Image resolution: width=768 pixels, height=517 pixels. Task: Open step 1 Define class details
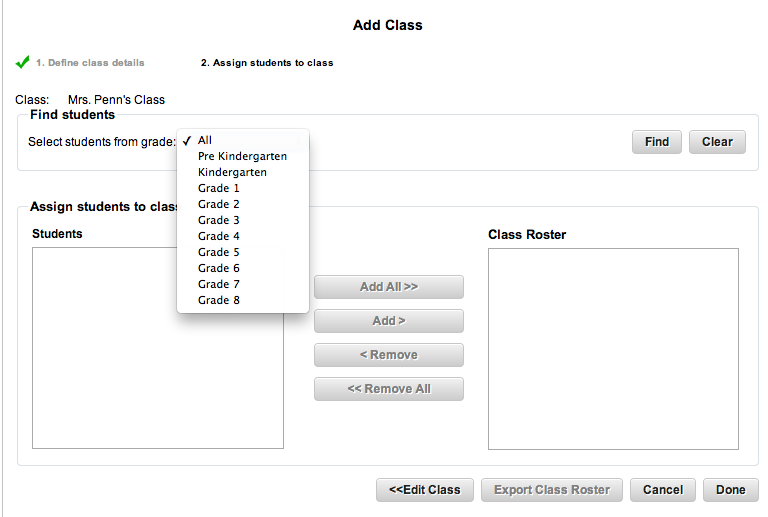pos(90,63)
